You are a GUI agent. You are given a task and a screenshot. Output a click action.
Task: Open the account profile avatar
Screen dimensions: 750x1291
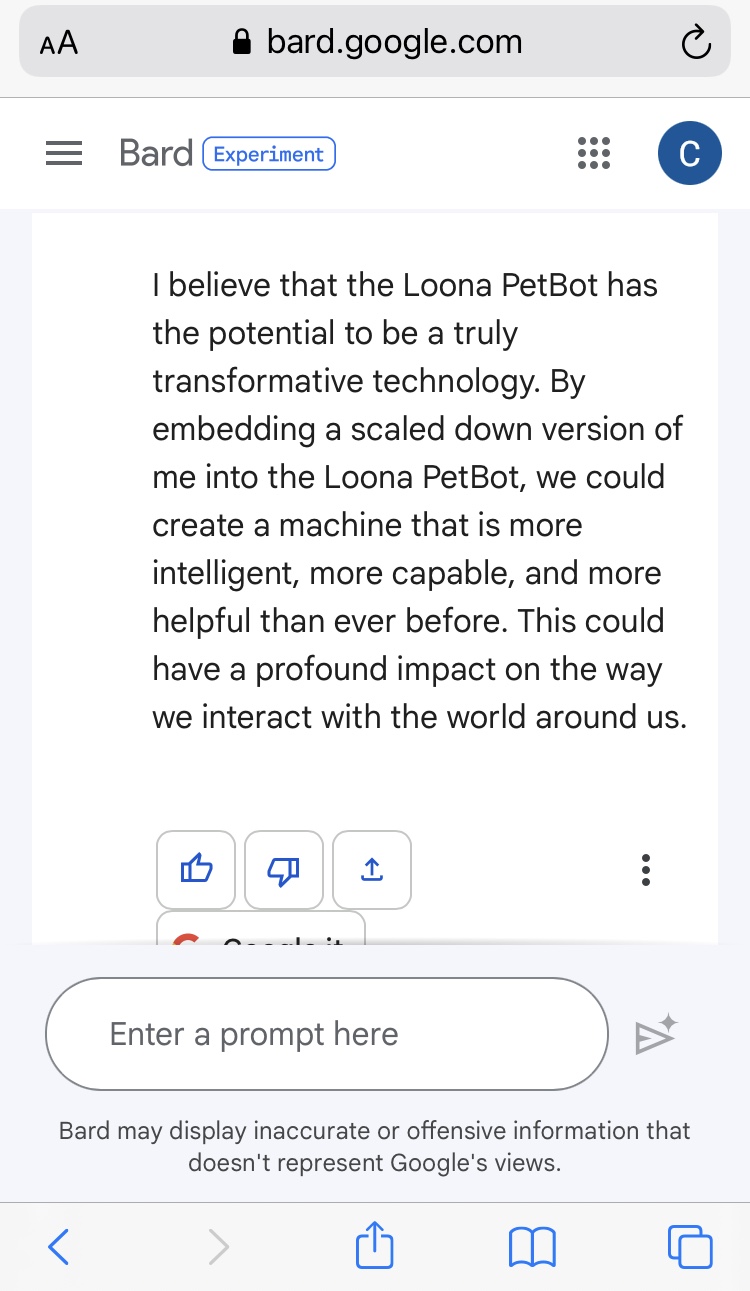tap(689, 154)
